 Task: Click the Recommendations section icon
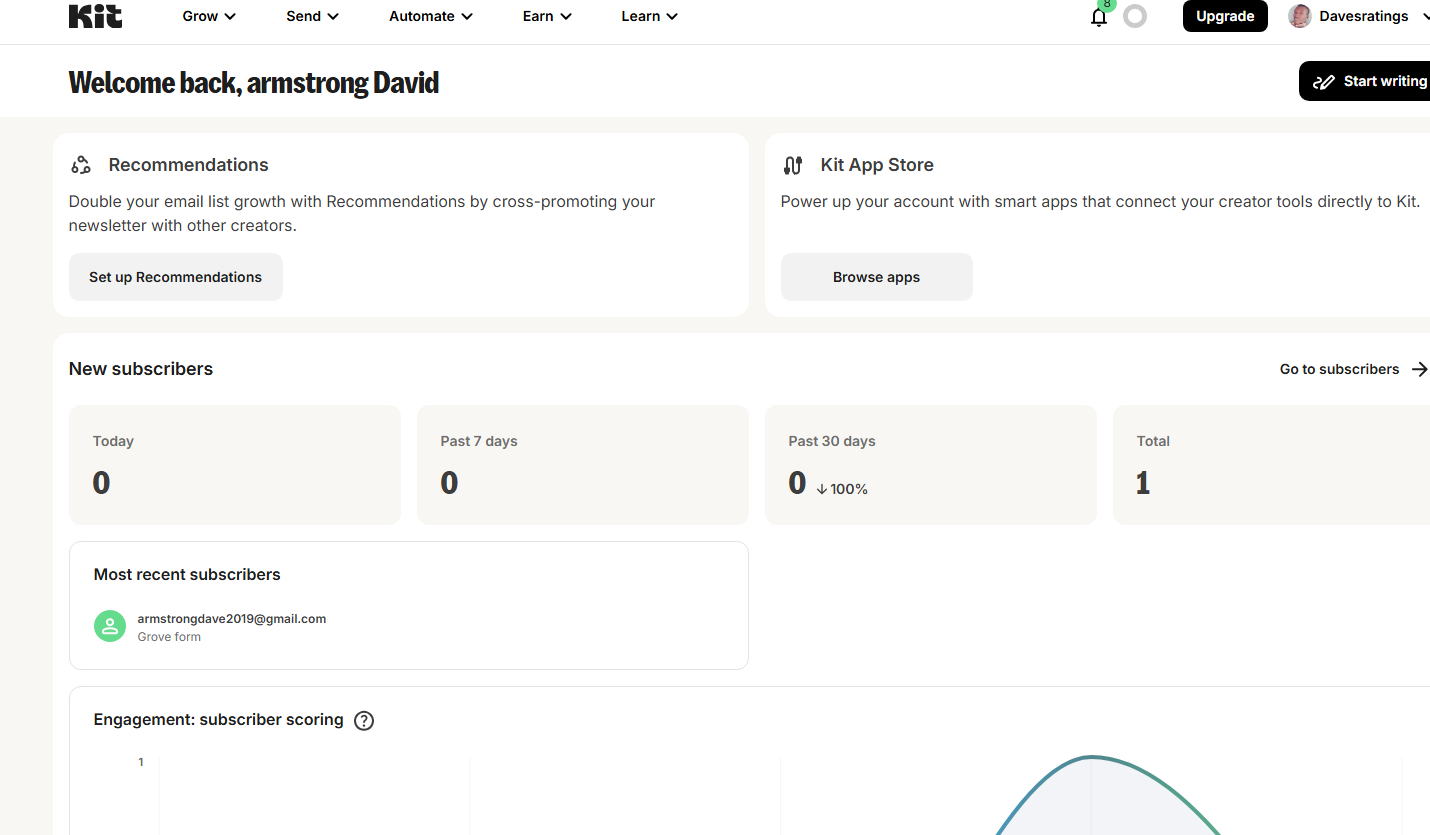pyautogui.click(x=81, y=165)
